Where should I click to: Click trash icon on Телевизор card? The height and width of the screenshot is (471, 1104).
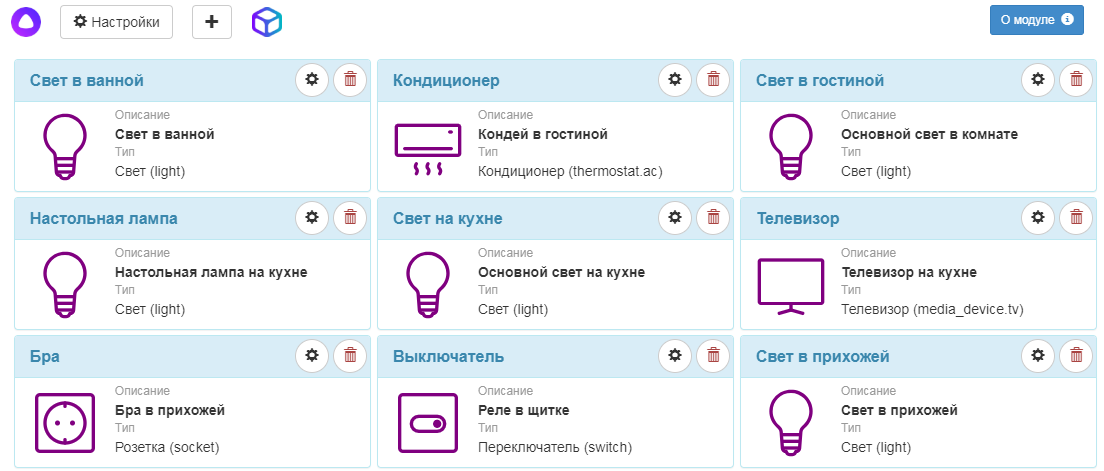(x=1075, y=218)
